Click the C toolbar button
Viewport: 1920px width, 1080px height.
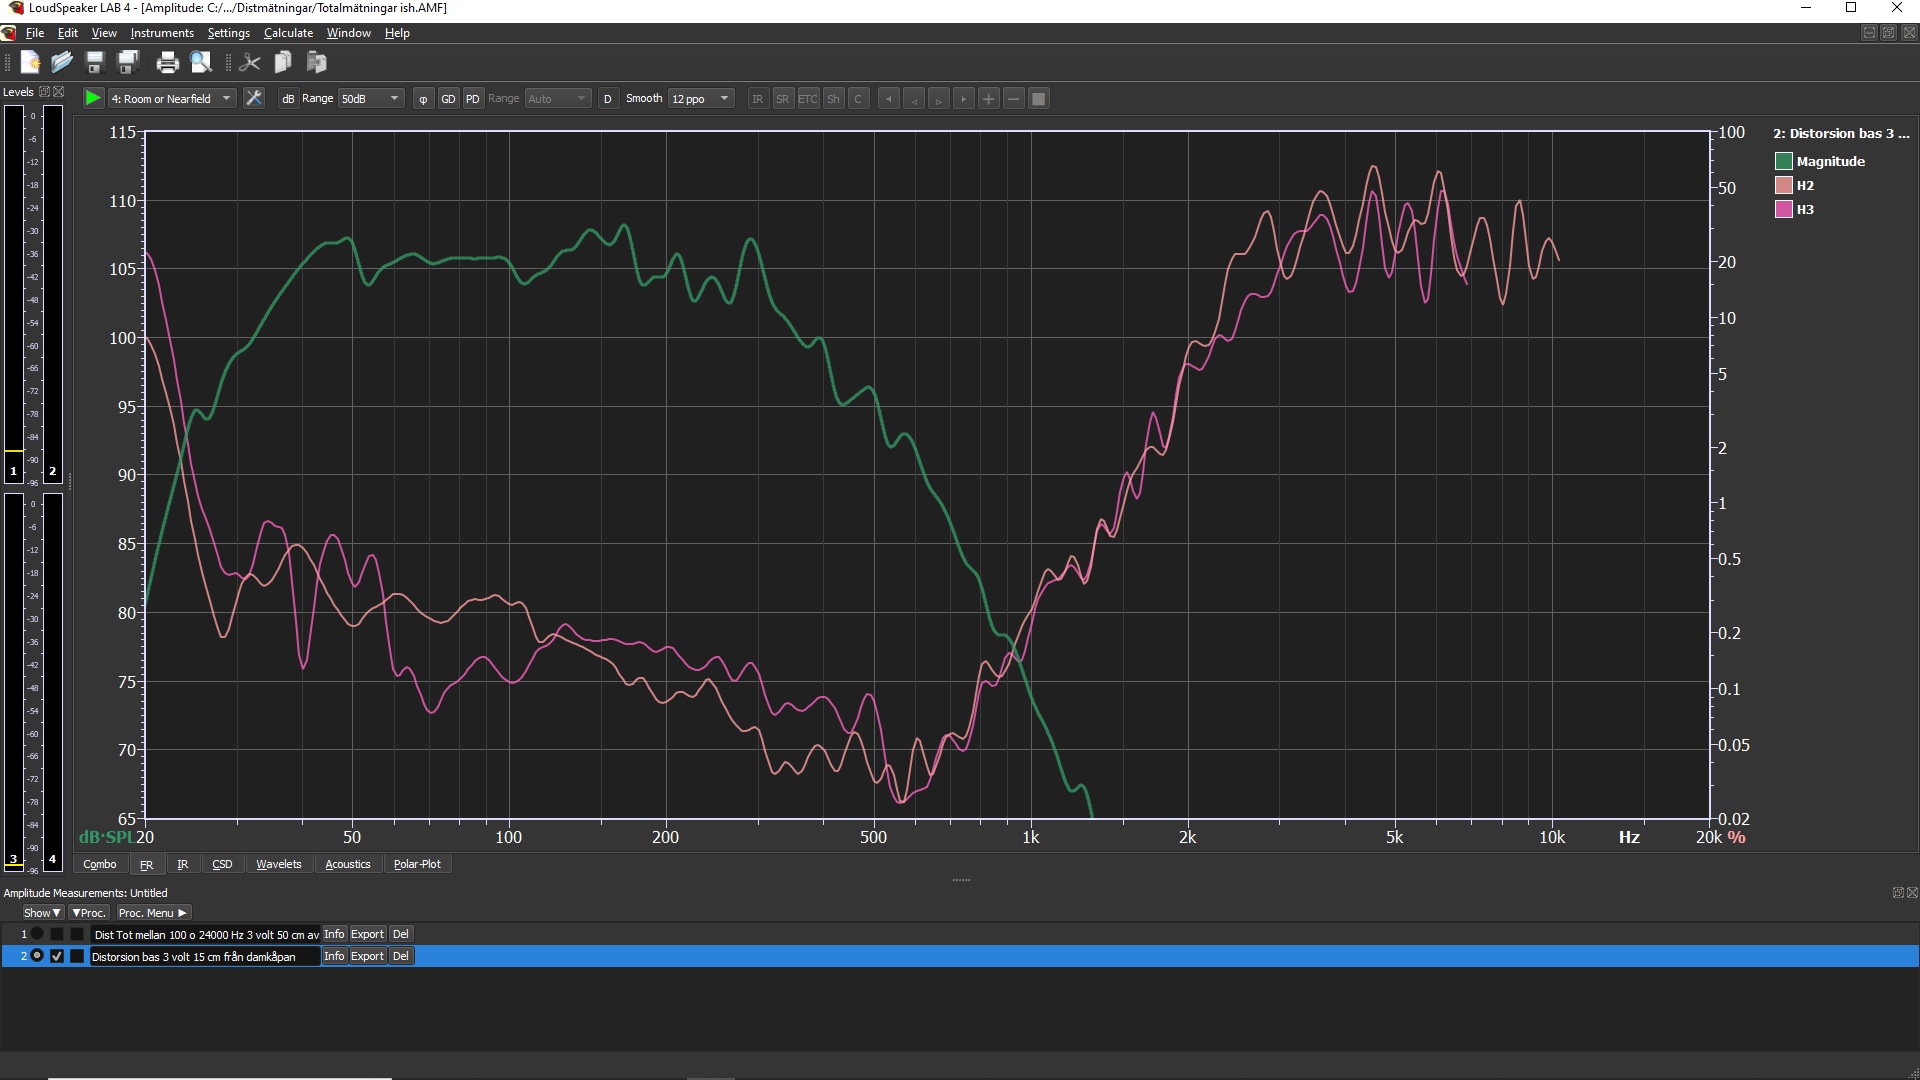[x=858, y=98]
